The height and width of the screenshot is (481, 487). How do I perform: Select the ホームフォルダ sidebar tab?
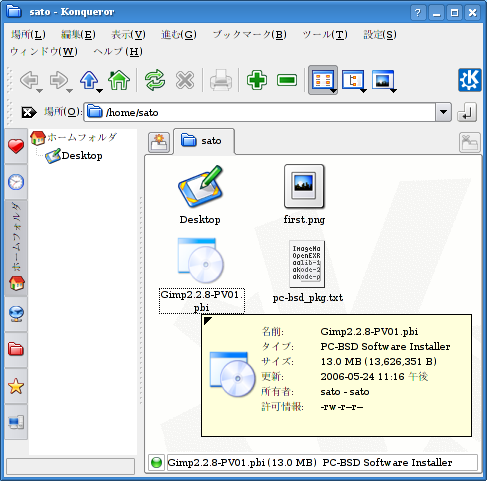tap(16, 248)
